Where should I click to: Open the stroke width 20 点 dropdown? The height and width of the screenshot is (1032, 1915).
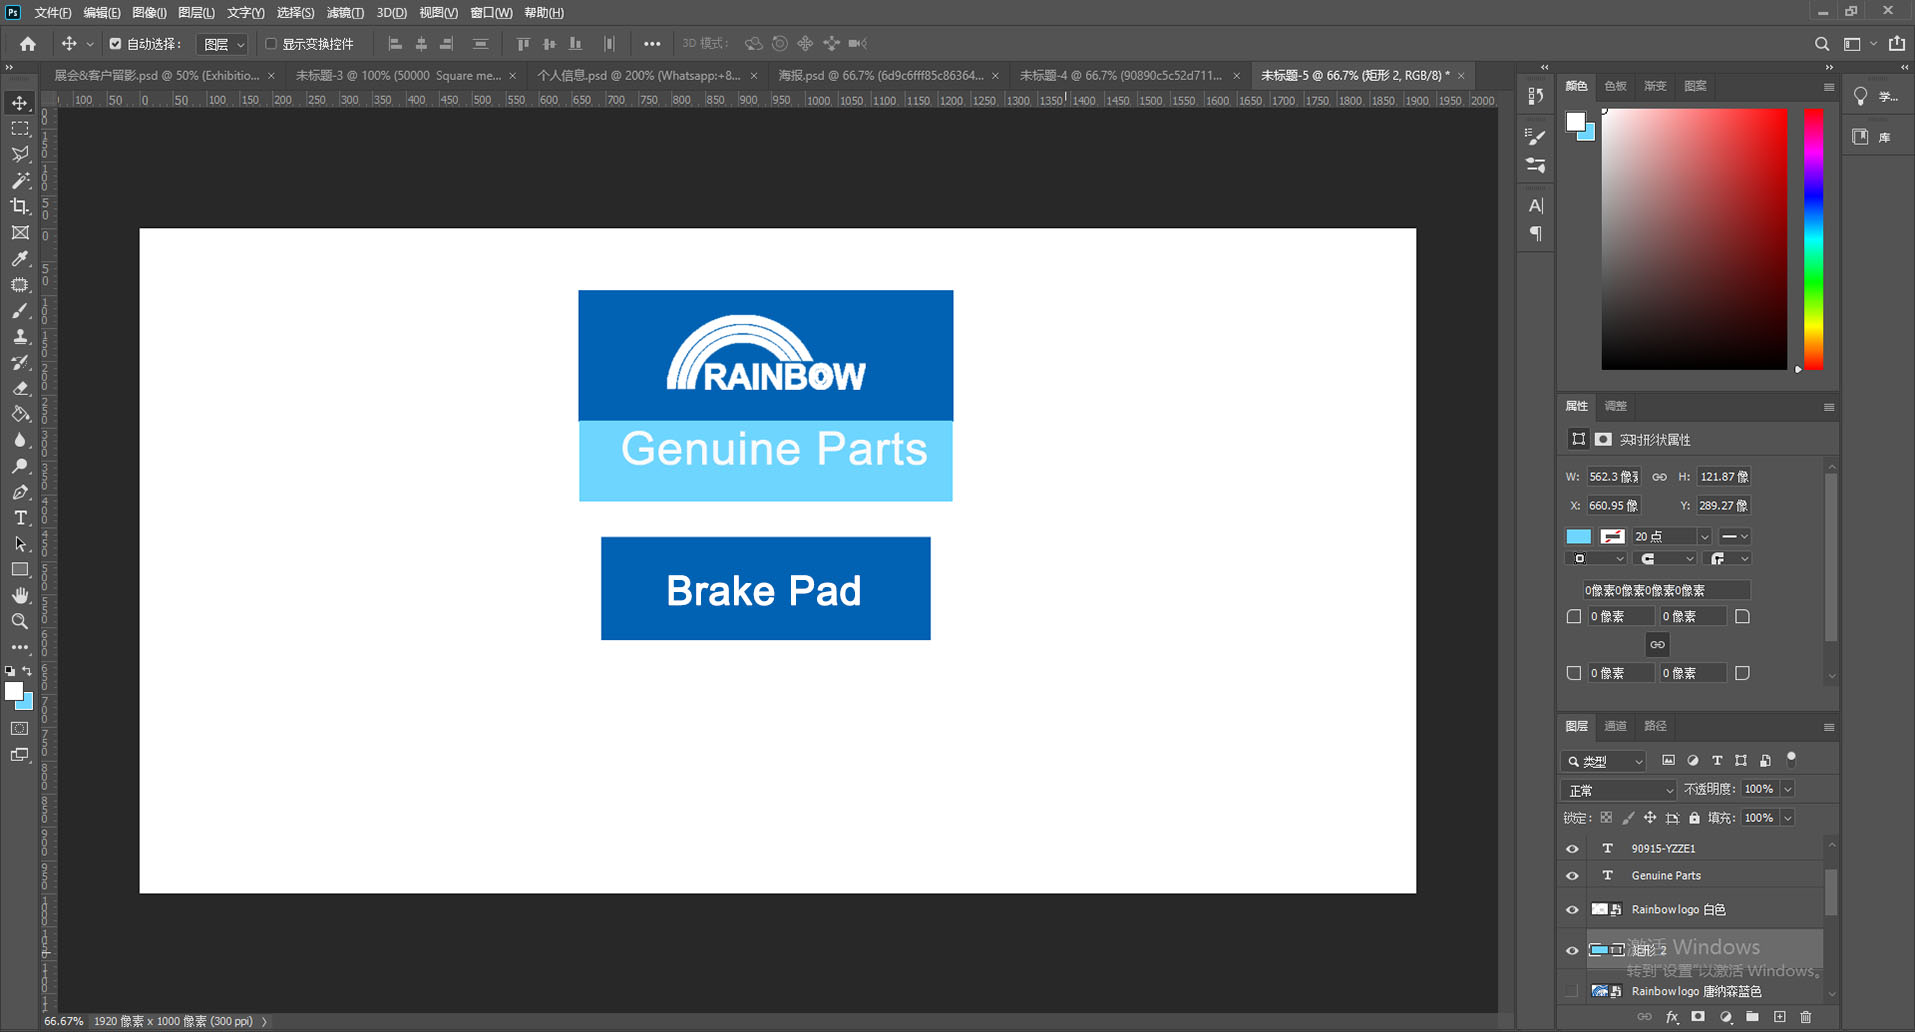pos(1705,537)
